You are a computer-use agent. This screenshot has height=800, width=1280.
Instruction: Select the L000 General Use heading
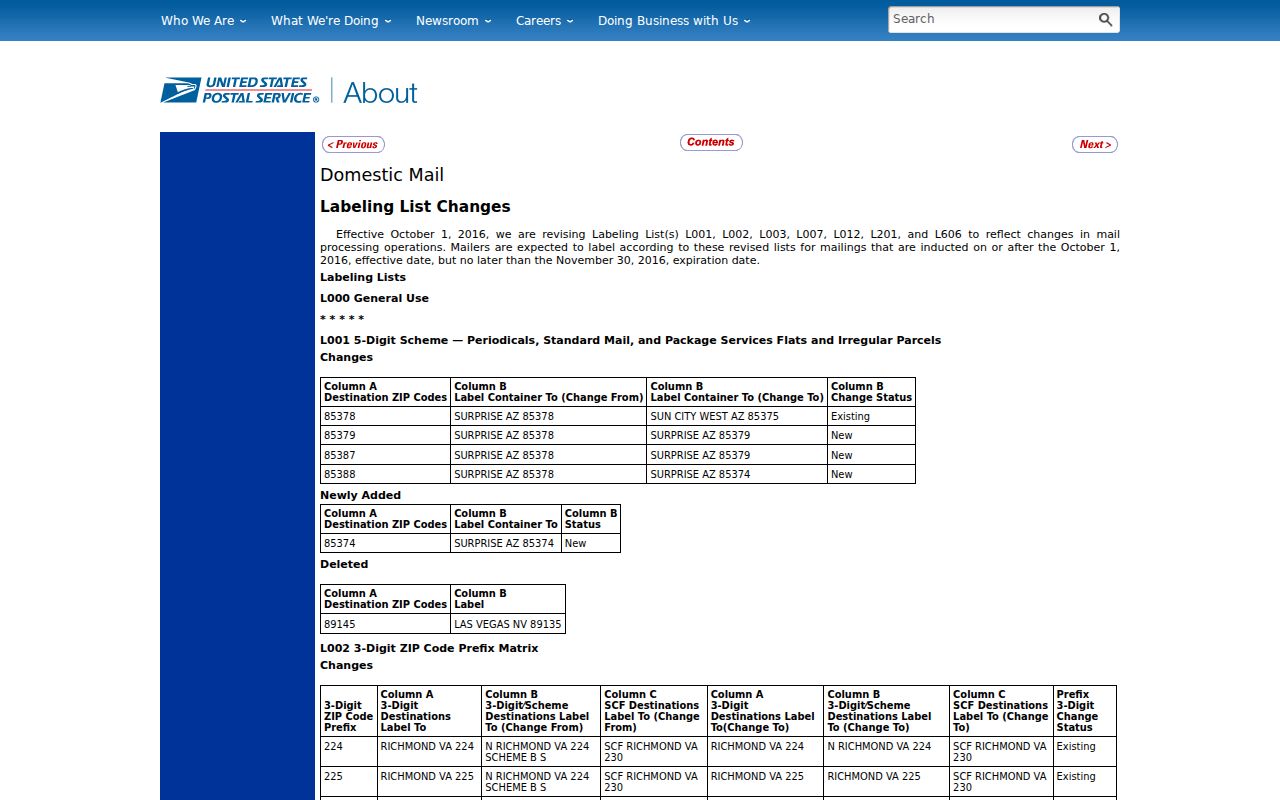[374, 298]
